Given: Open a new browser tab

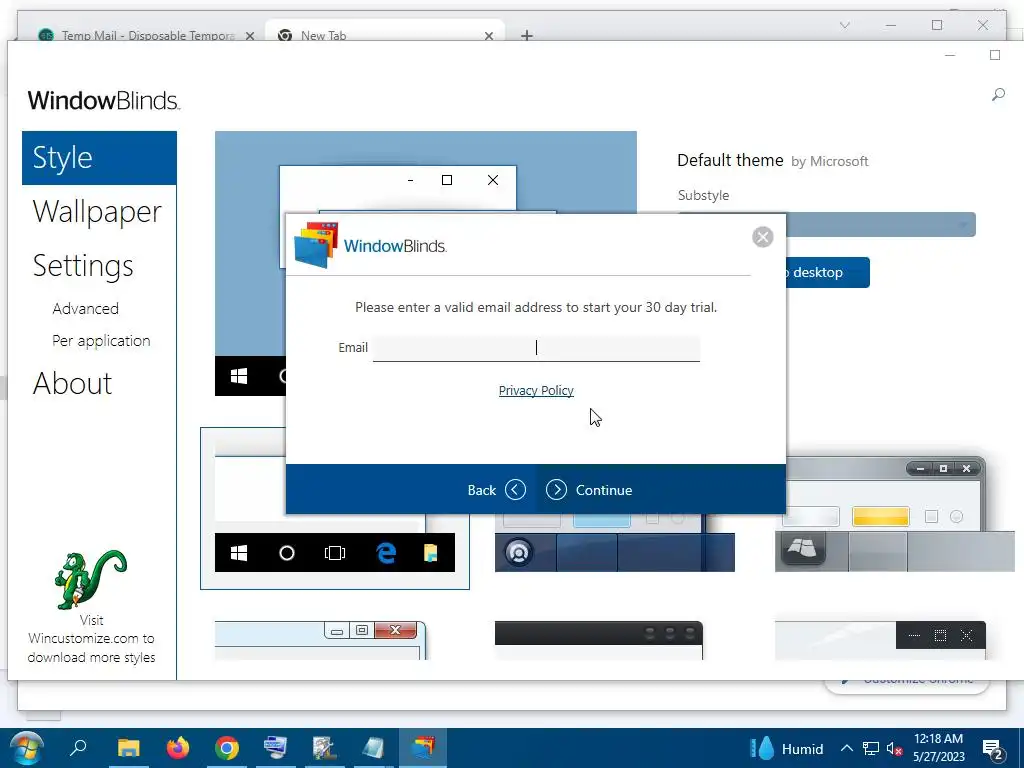Looking at the screenshot, I should click(527, 35).
